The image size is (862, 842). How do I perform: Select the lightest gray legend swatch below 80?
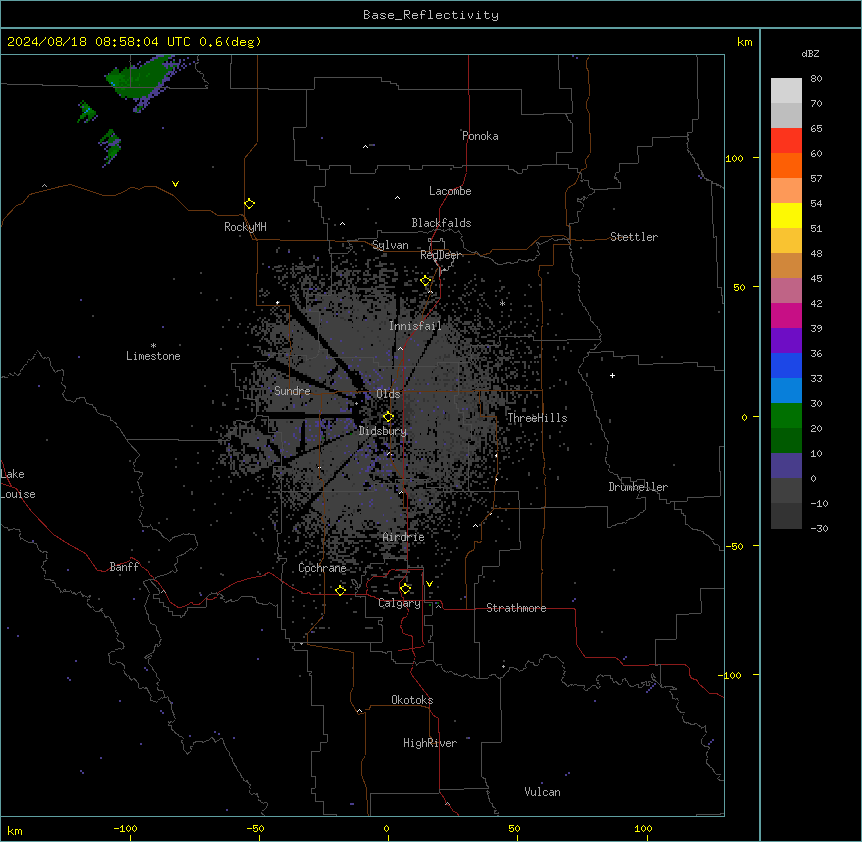click(x=786, y=90)
